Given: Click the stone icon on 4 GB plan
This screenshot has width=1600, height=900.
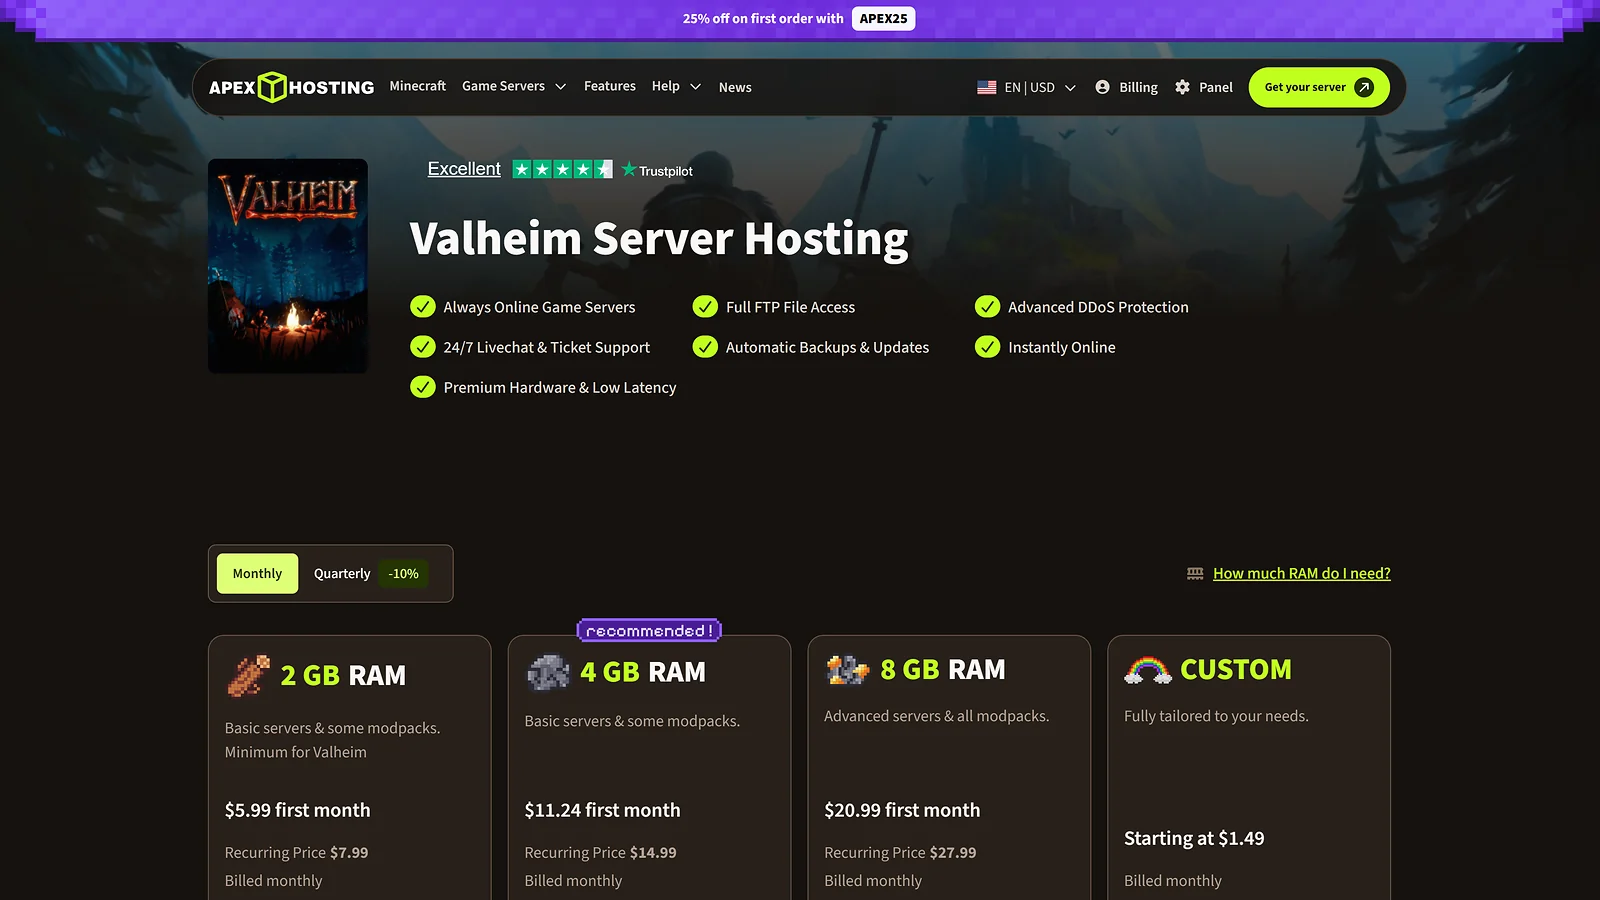Looking at the screenshot, I should coord(548,673).
